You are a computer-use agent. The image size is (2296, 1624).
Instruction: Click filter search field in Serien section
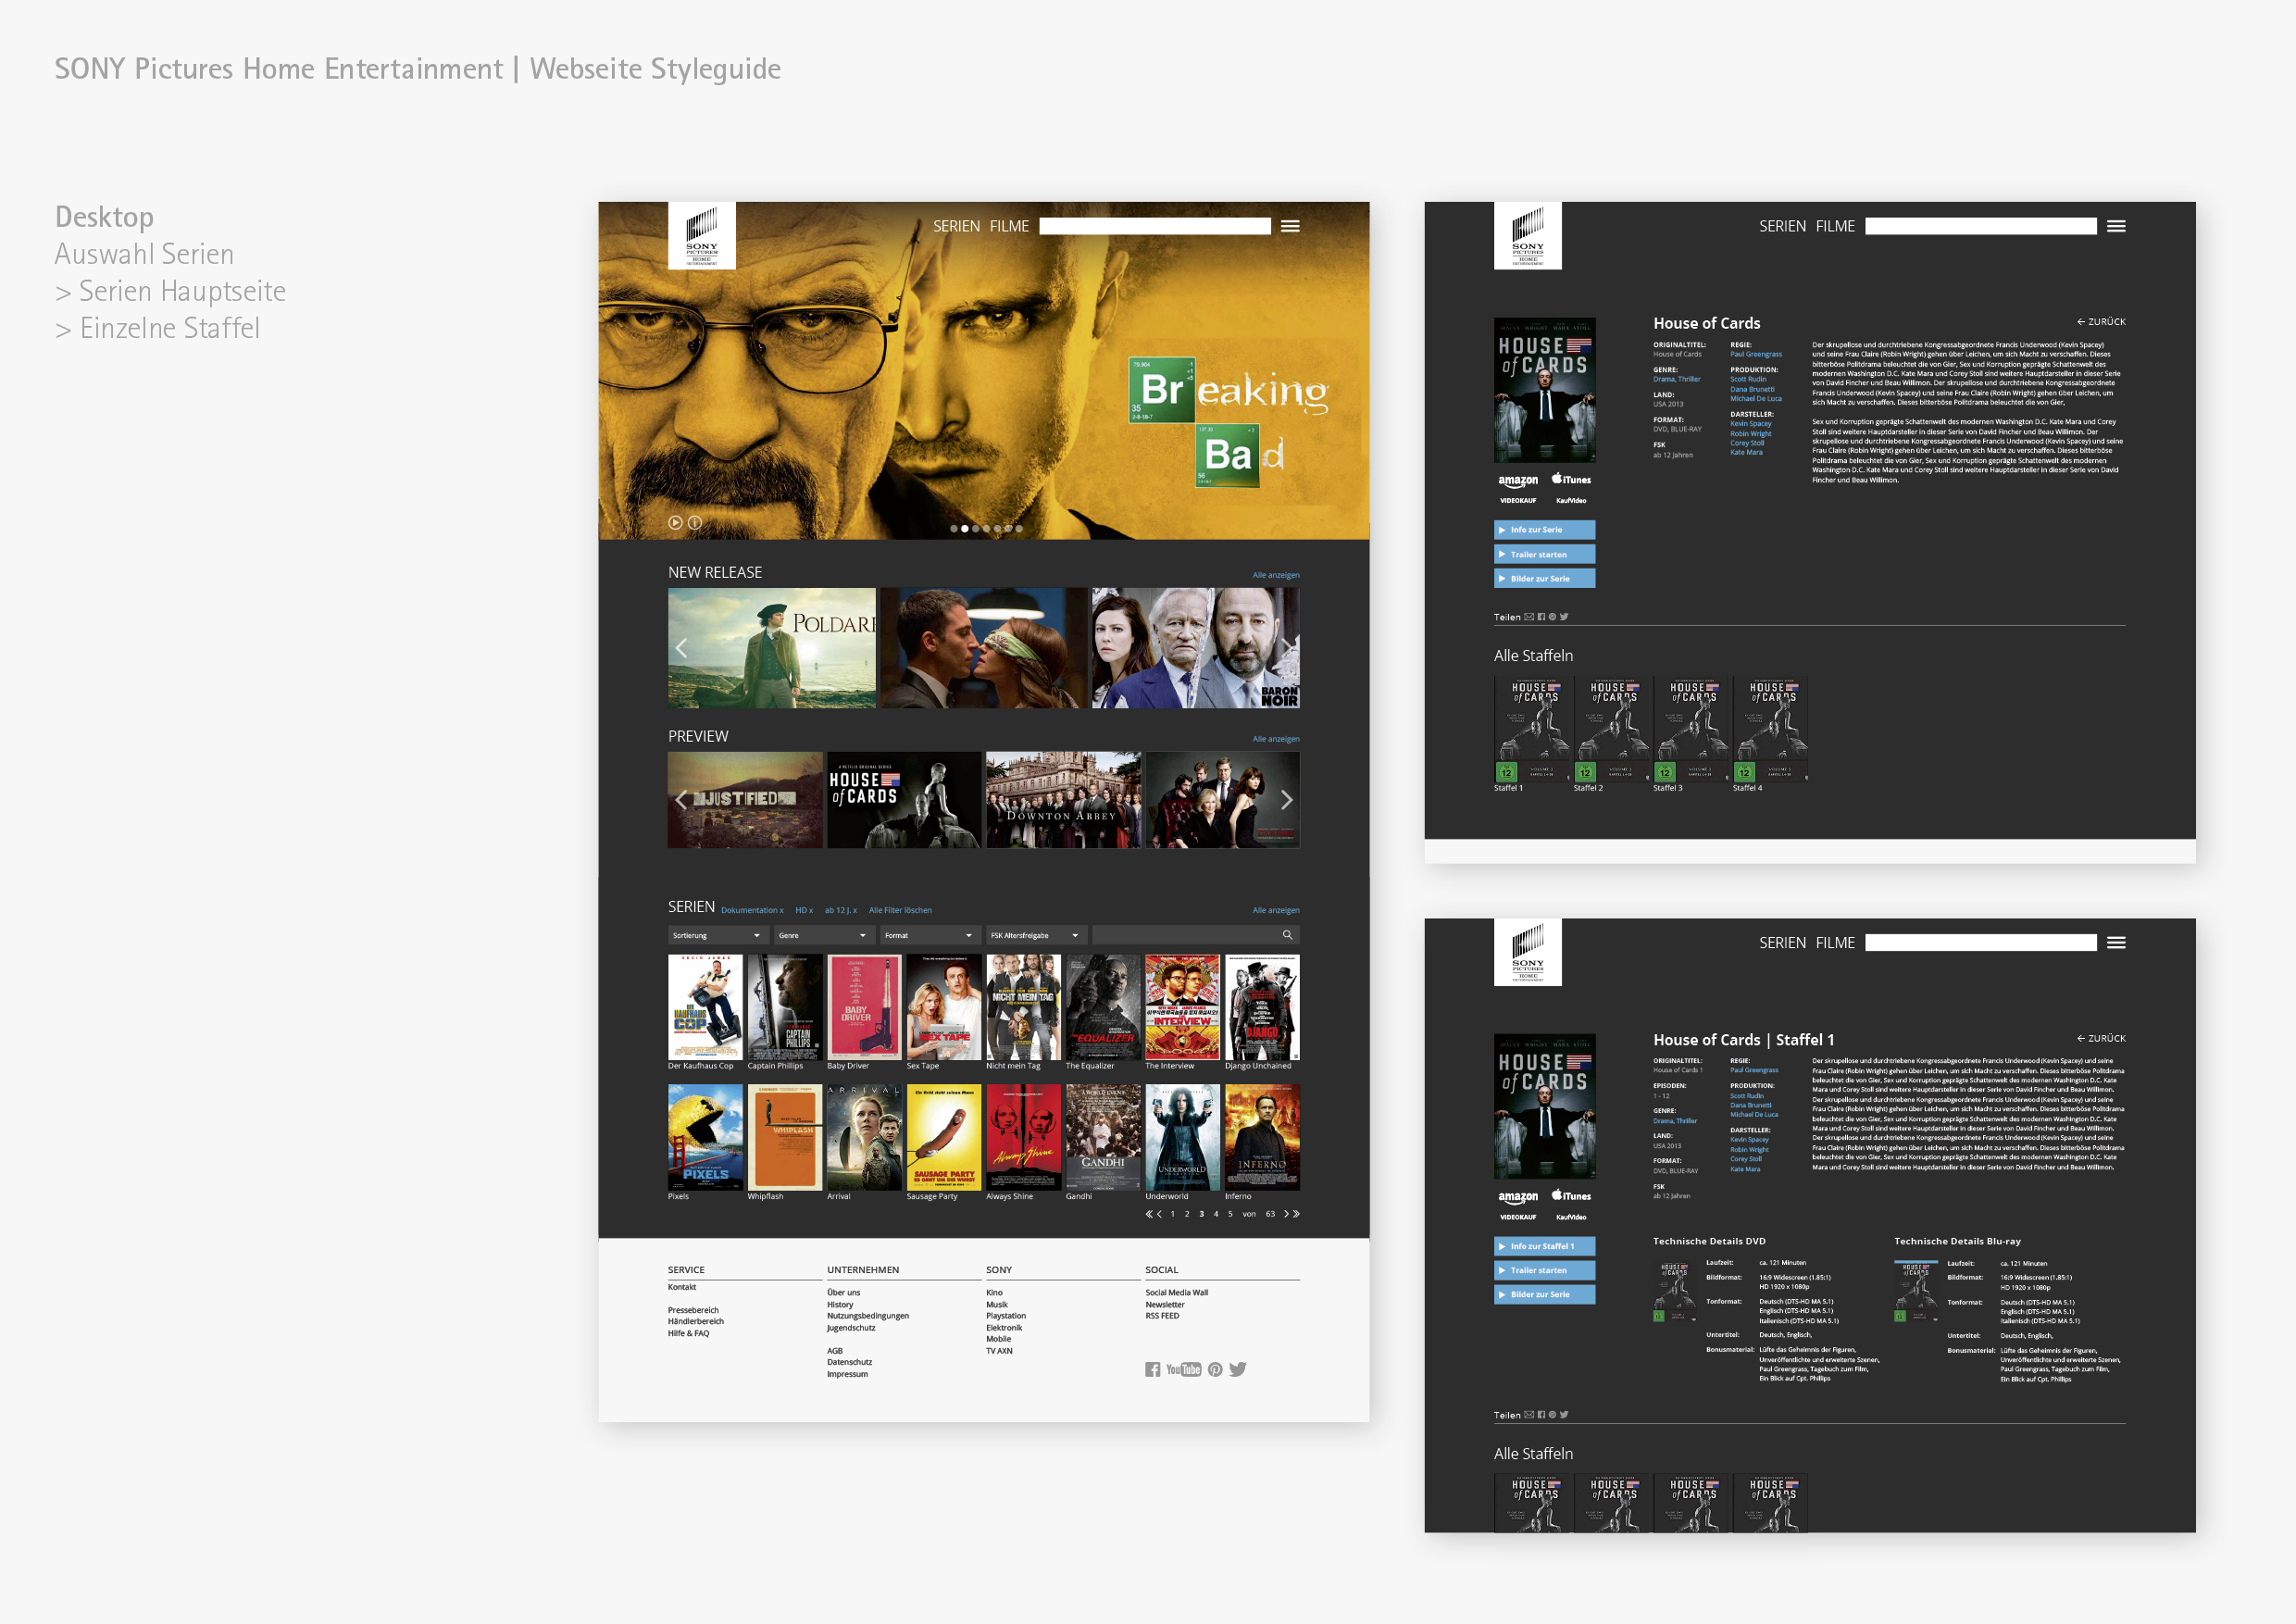[1196, 935]
